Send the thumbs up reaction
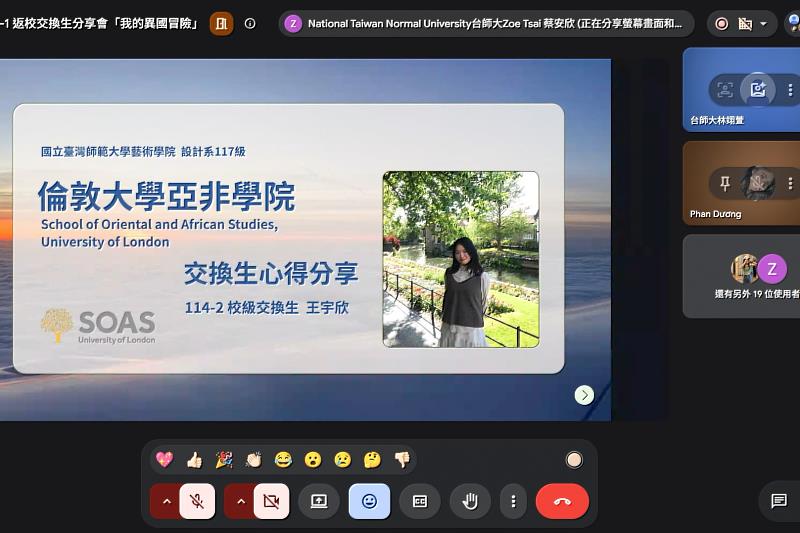Screen dimensions: 800x533 click(194, 460)
